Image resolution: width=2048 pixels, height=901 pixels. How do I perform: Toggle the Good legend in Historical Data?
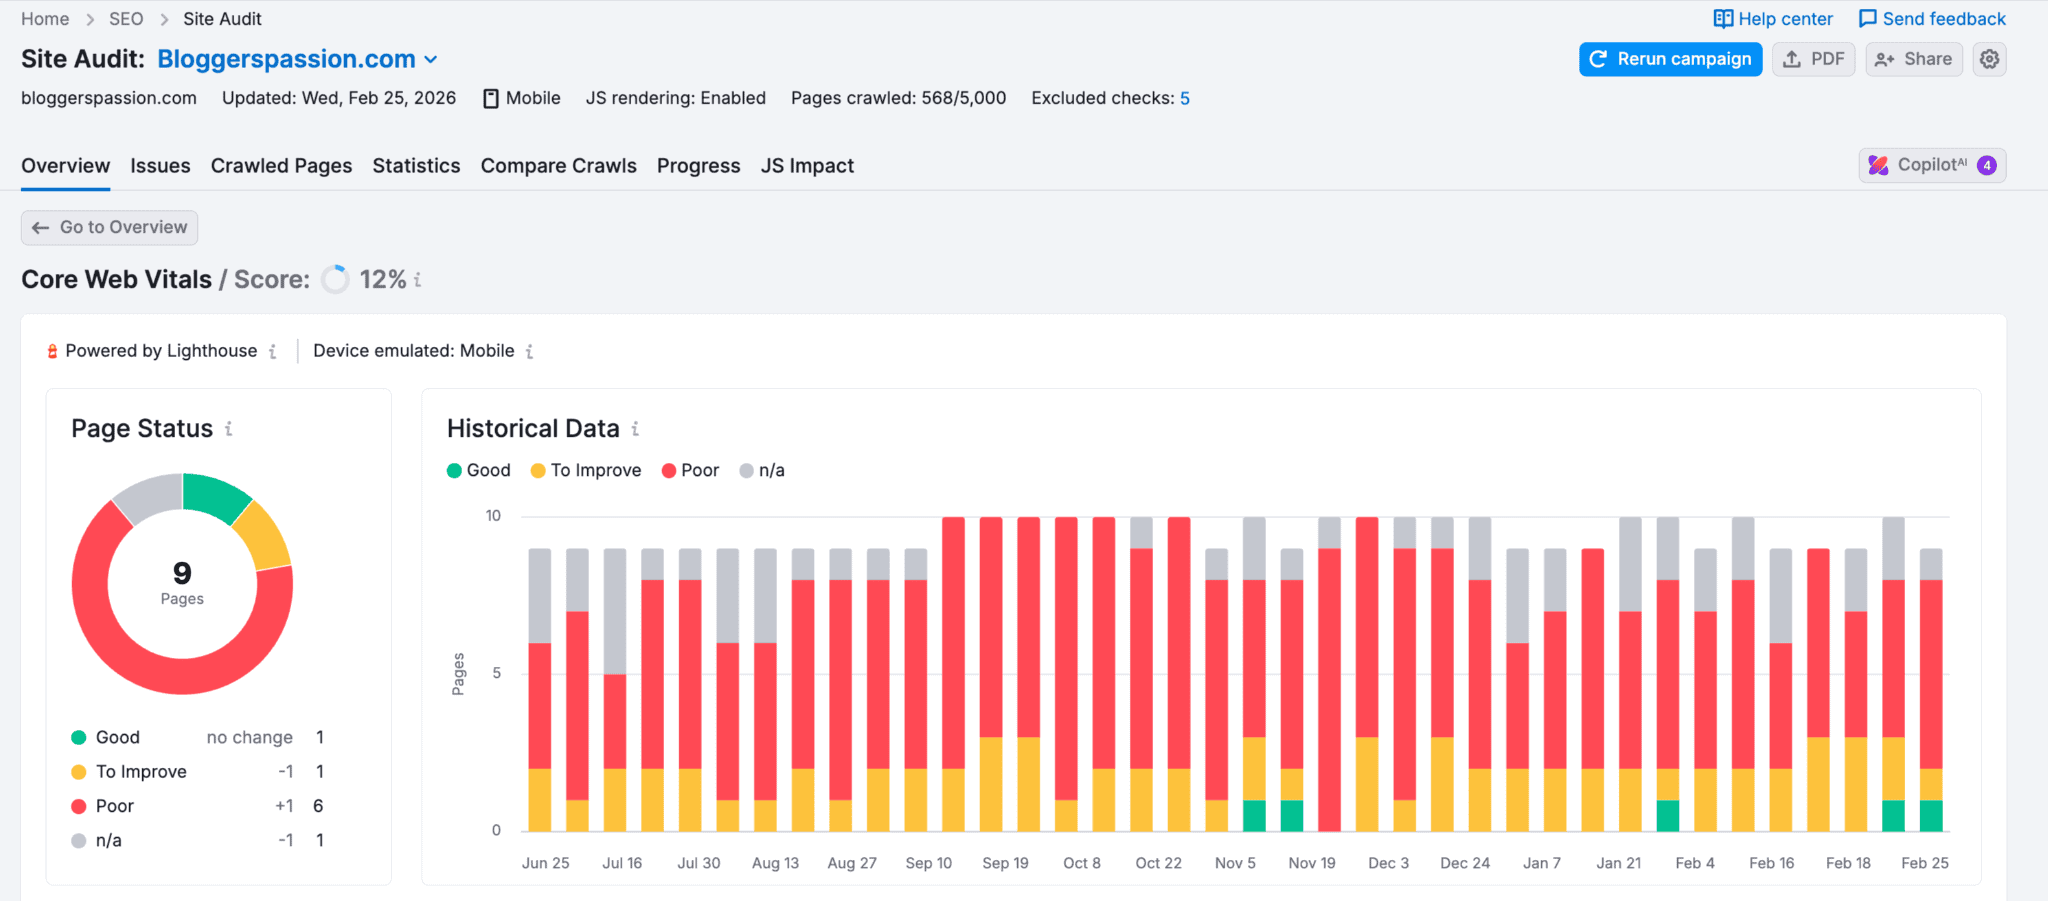(x=479, y=470)
